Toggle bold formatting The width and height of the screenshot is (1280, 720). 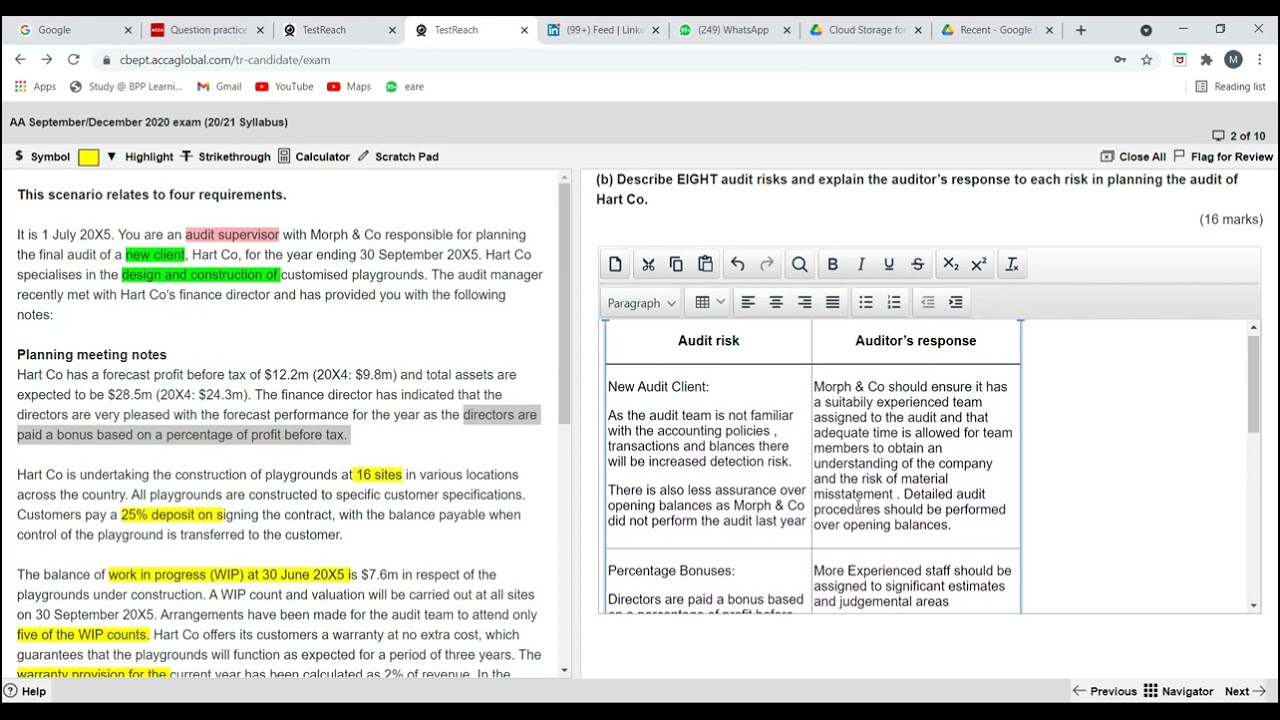[832, 264]
